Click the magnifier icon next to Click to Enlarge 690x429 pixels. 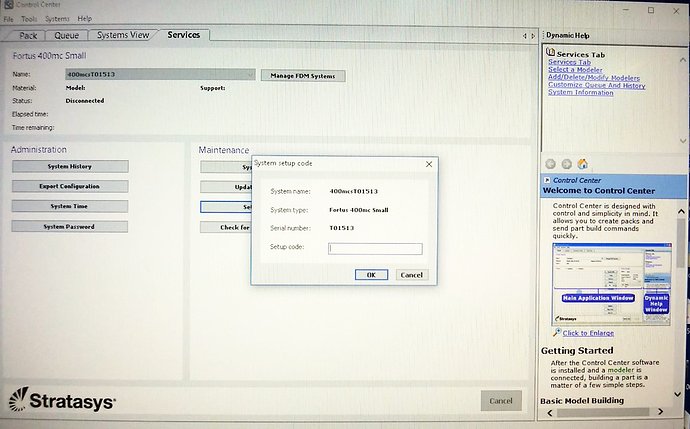[x=557, y=332]
